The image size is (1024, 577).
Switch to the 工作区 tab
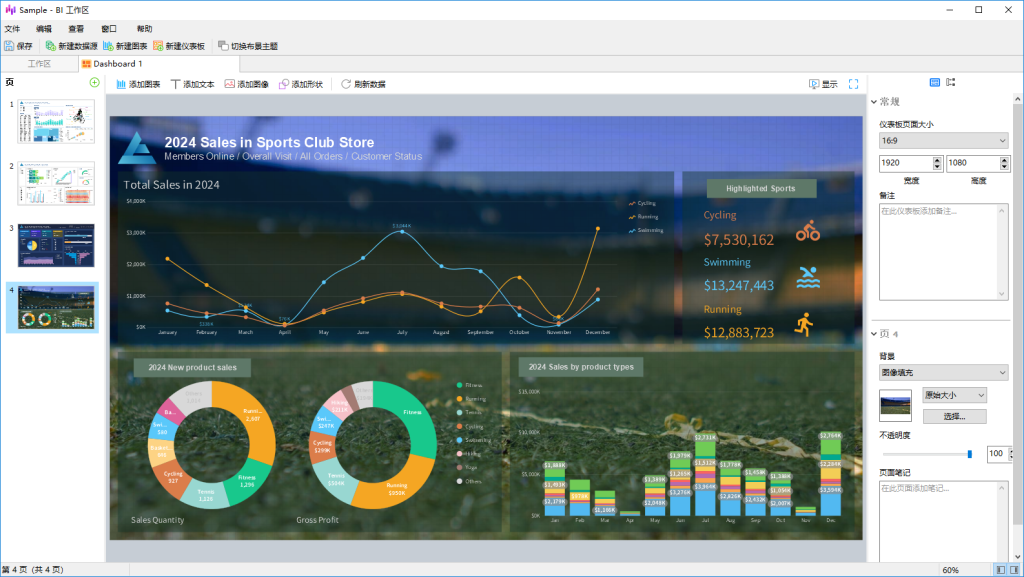pos(38,64)
